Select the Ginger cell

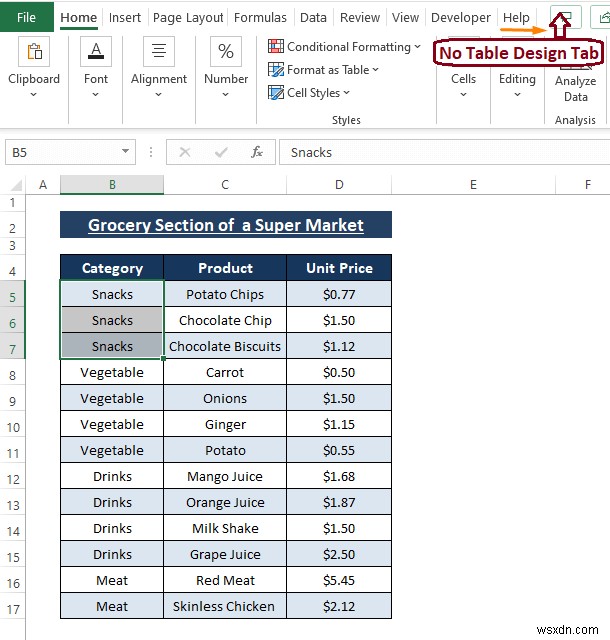click(x=225, y=424)
